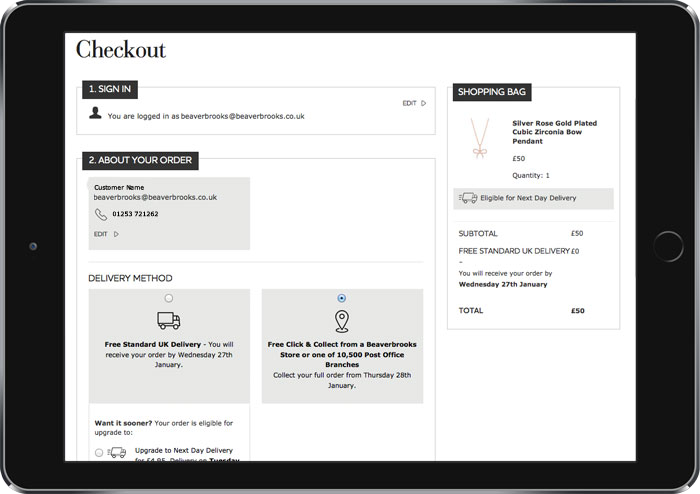Image resolution: width=700 pixels, height=494 pixels.
Task: Click the Free Standard UK Delivery option card text
Action: pyautogui.click(x=169, y=354)
